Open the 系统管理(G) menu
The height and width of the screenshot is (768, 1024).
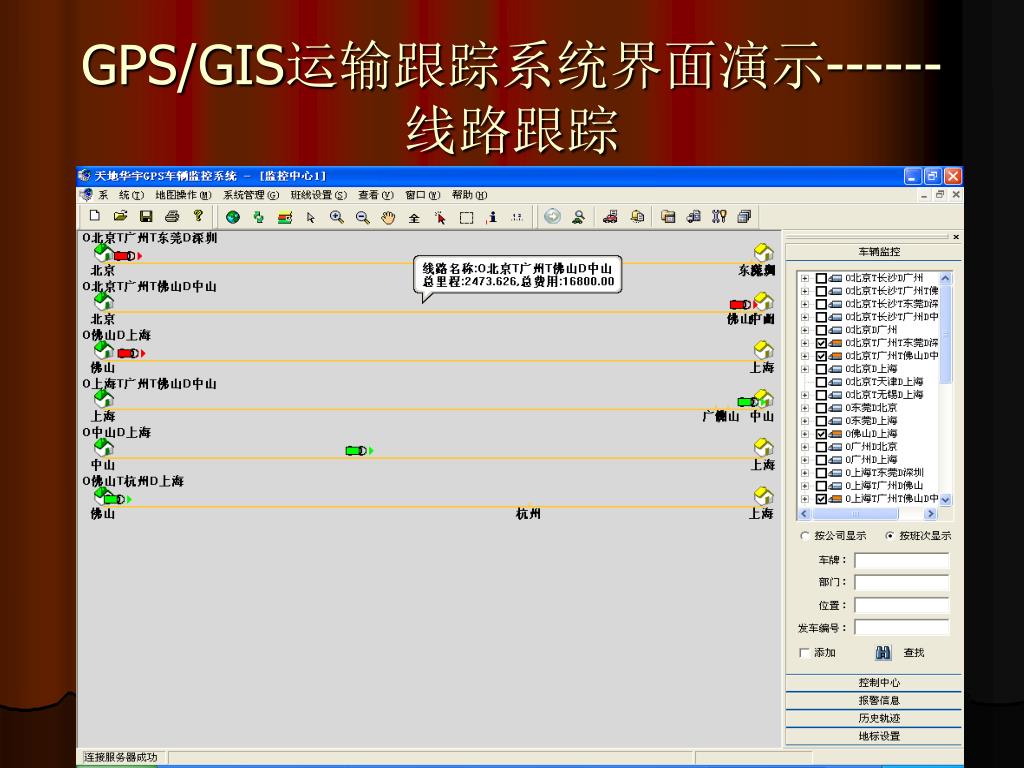[x=251, y=195]
